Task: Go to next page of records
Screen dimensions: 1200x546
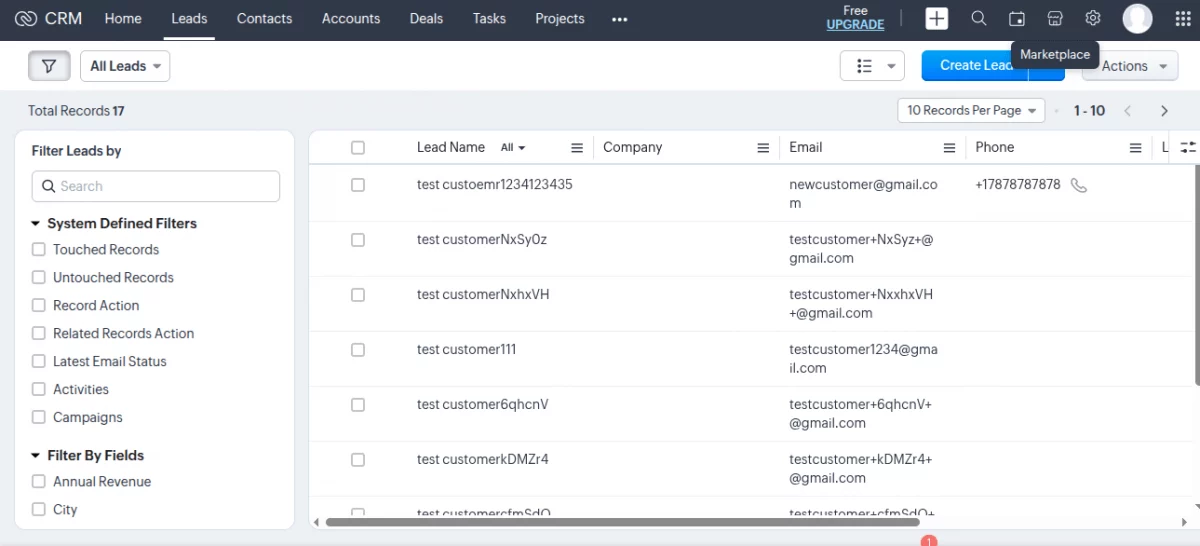Action: coord(1164,111)
